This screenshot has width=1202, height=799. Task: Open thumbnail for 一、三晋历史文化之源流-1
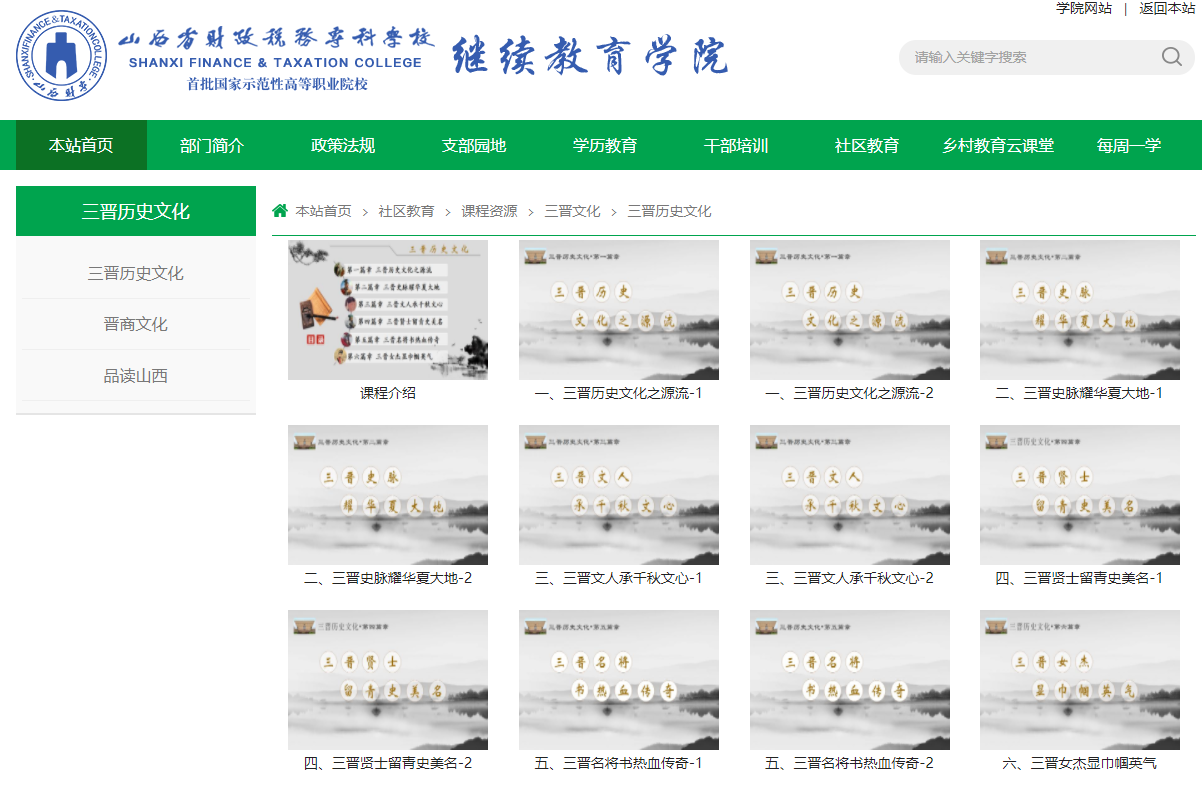(x=618, y=310)
